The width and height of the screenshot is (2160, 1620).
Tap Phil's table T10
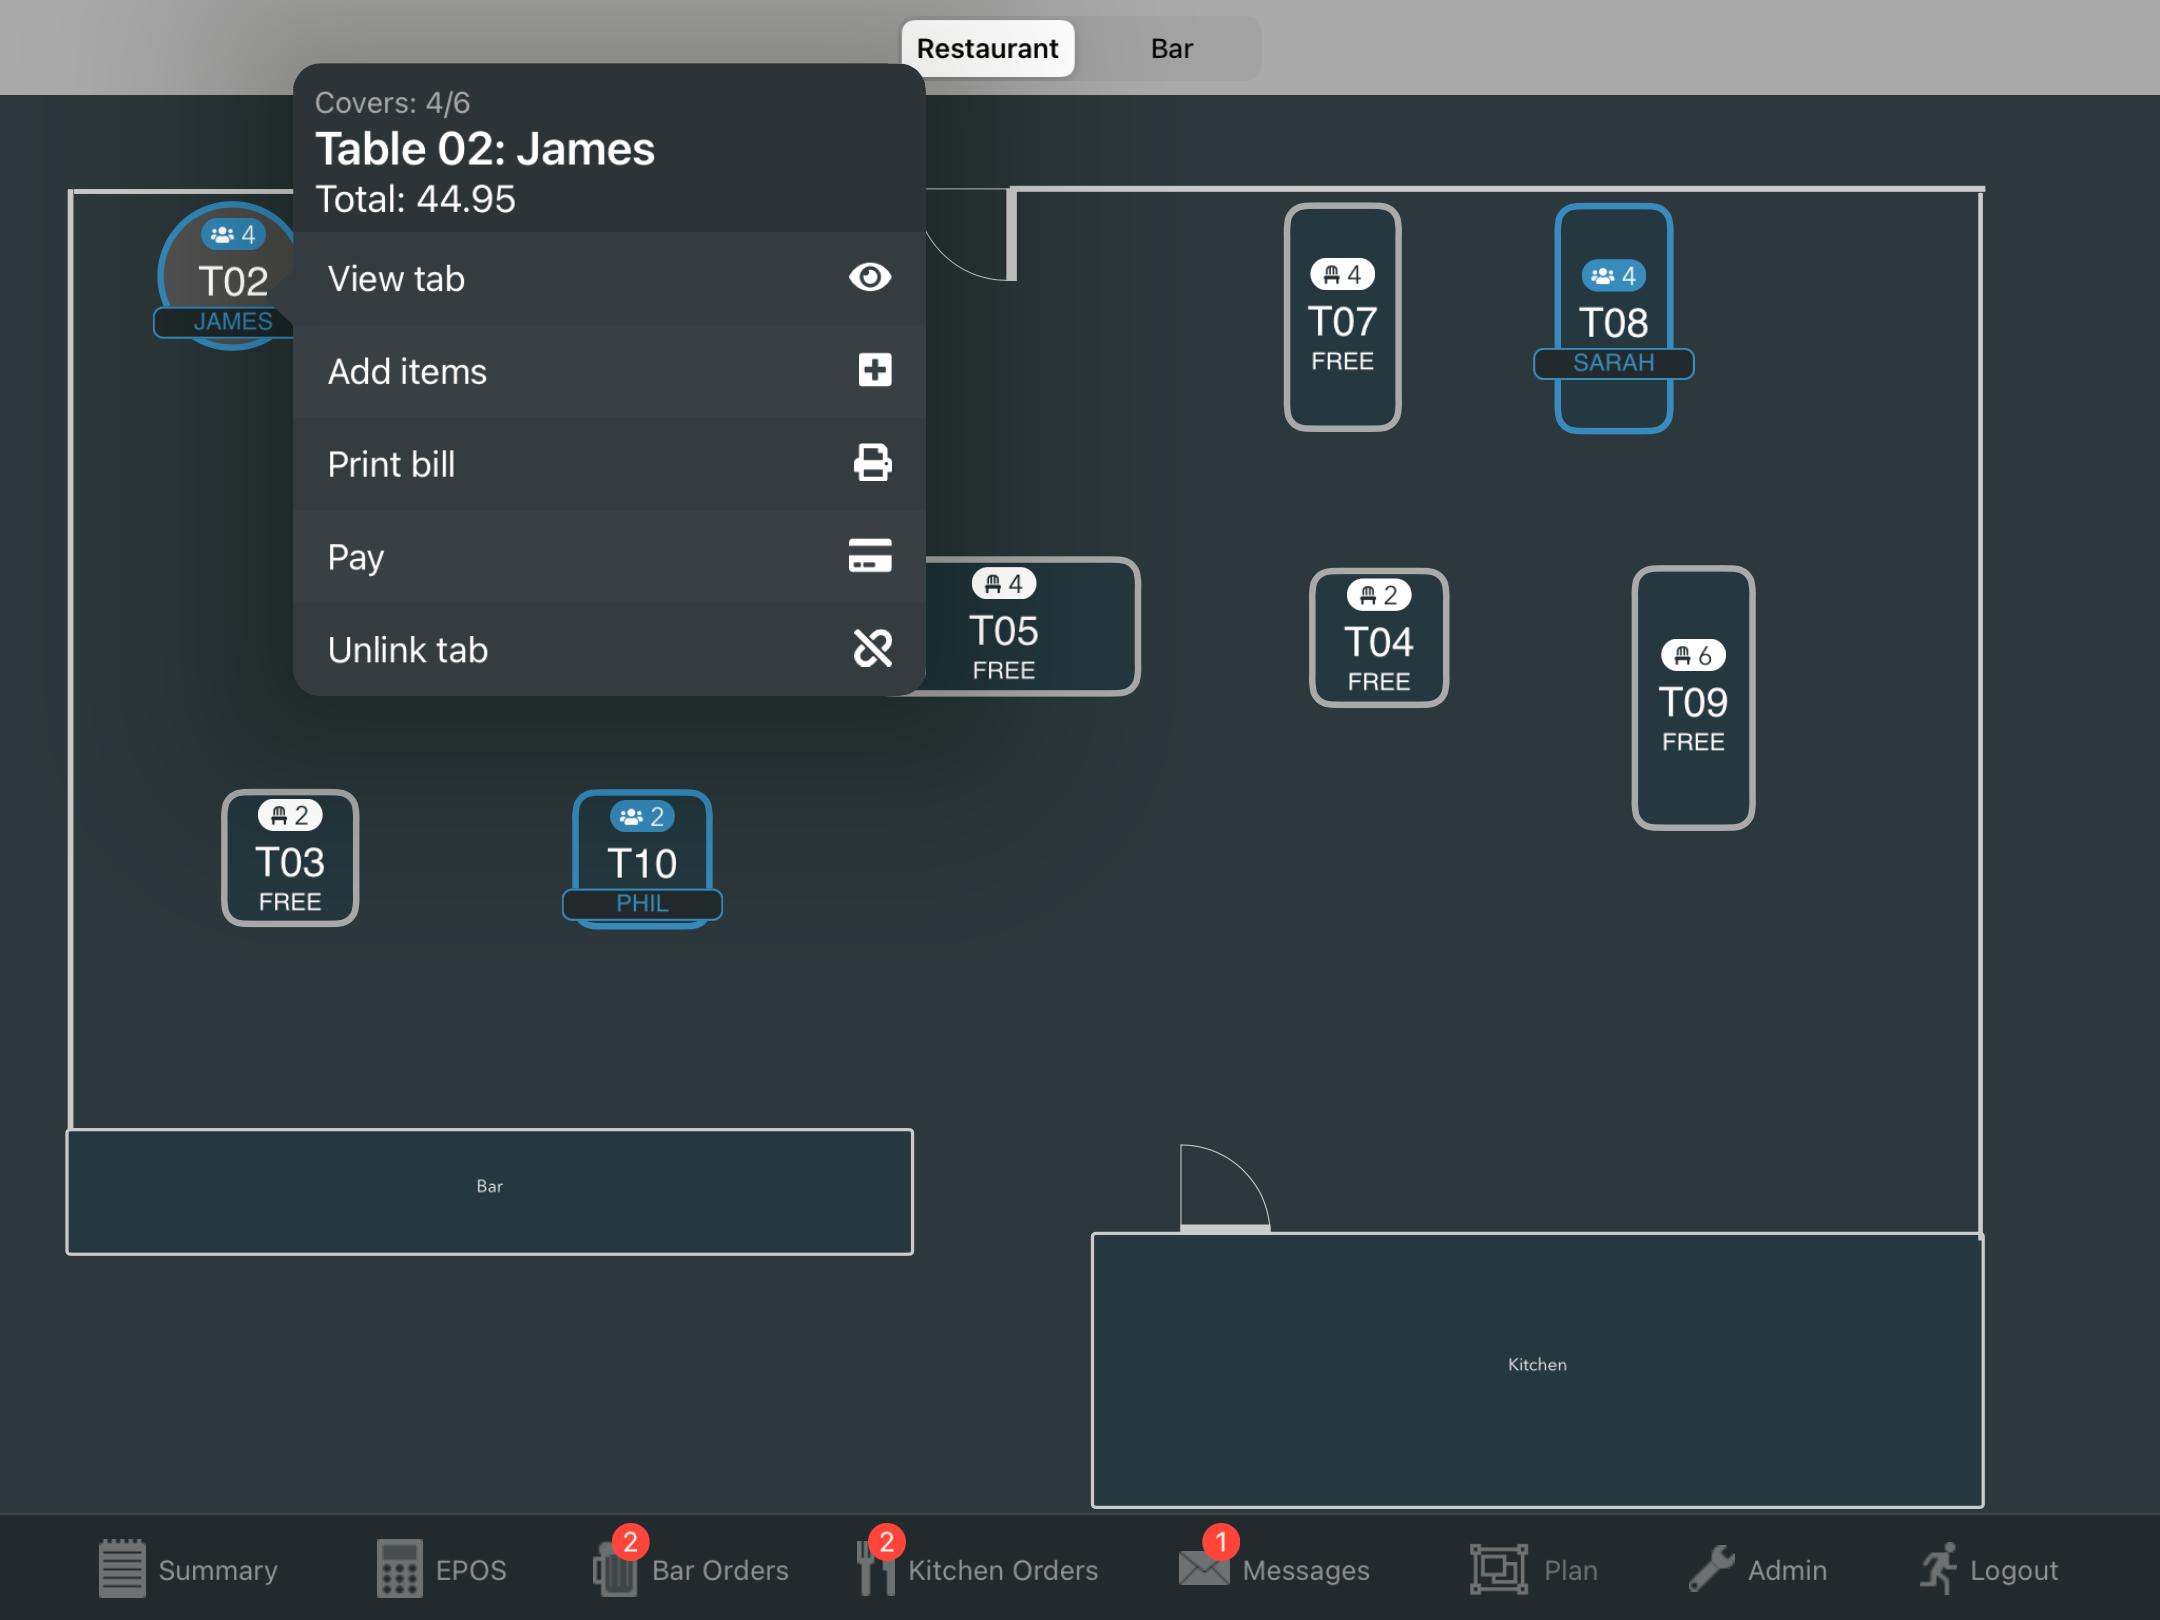pyautogui.click(x=642, y=858)
